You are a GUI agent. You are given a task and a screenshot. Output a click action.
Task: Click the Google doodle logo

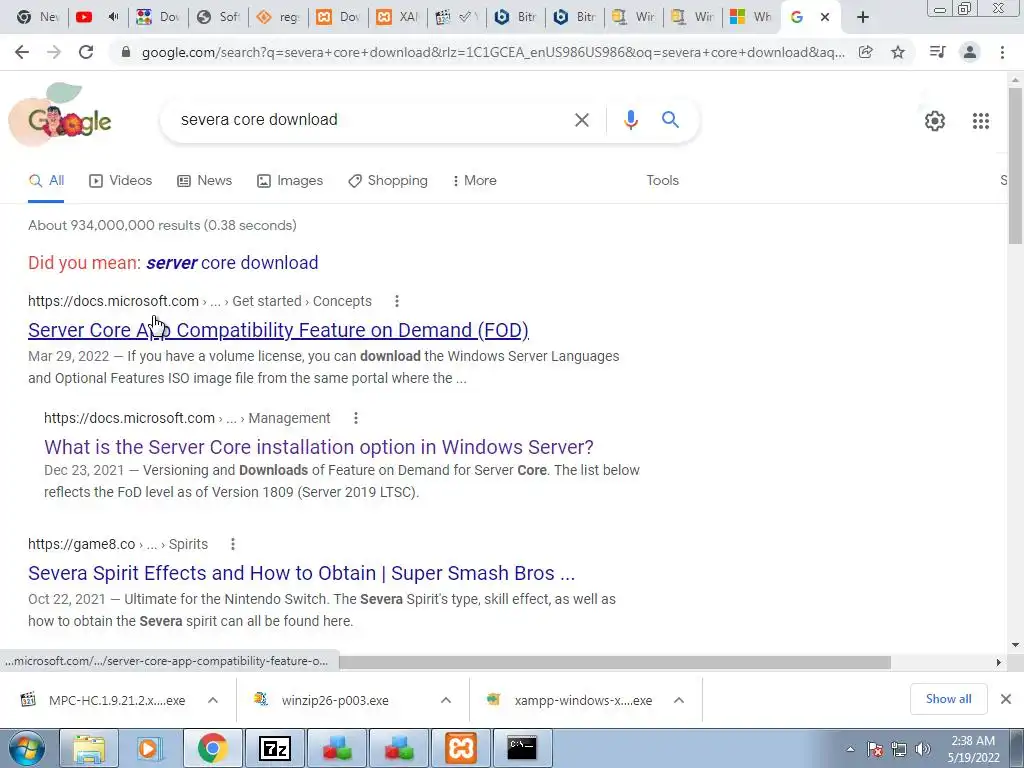point(62,116)
